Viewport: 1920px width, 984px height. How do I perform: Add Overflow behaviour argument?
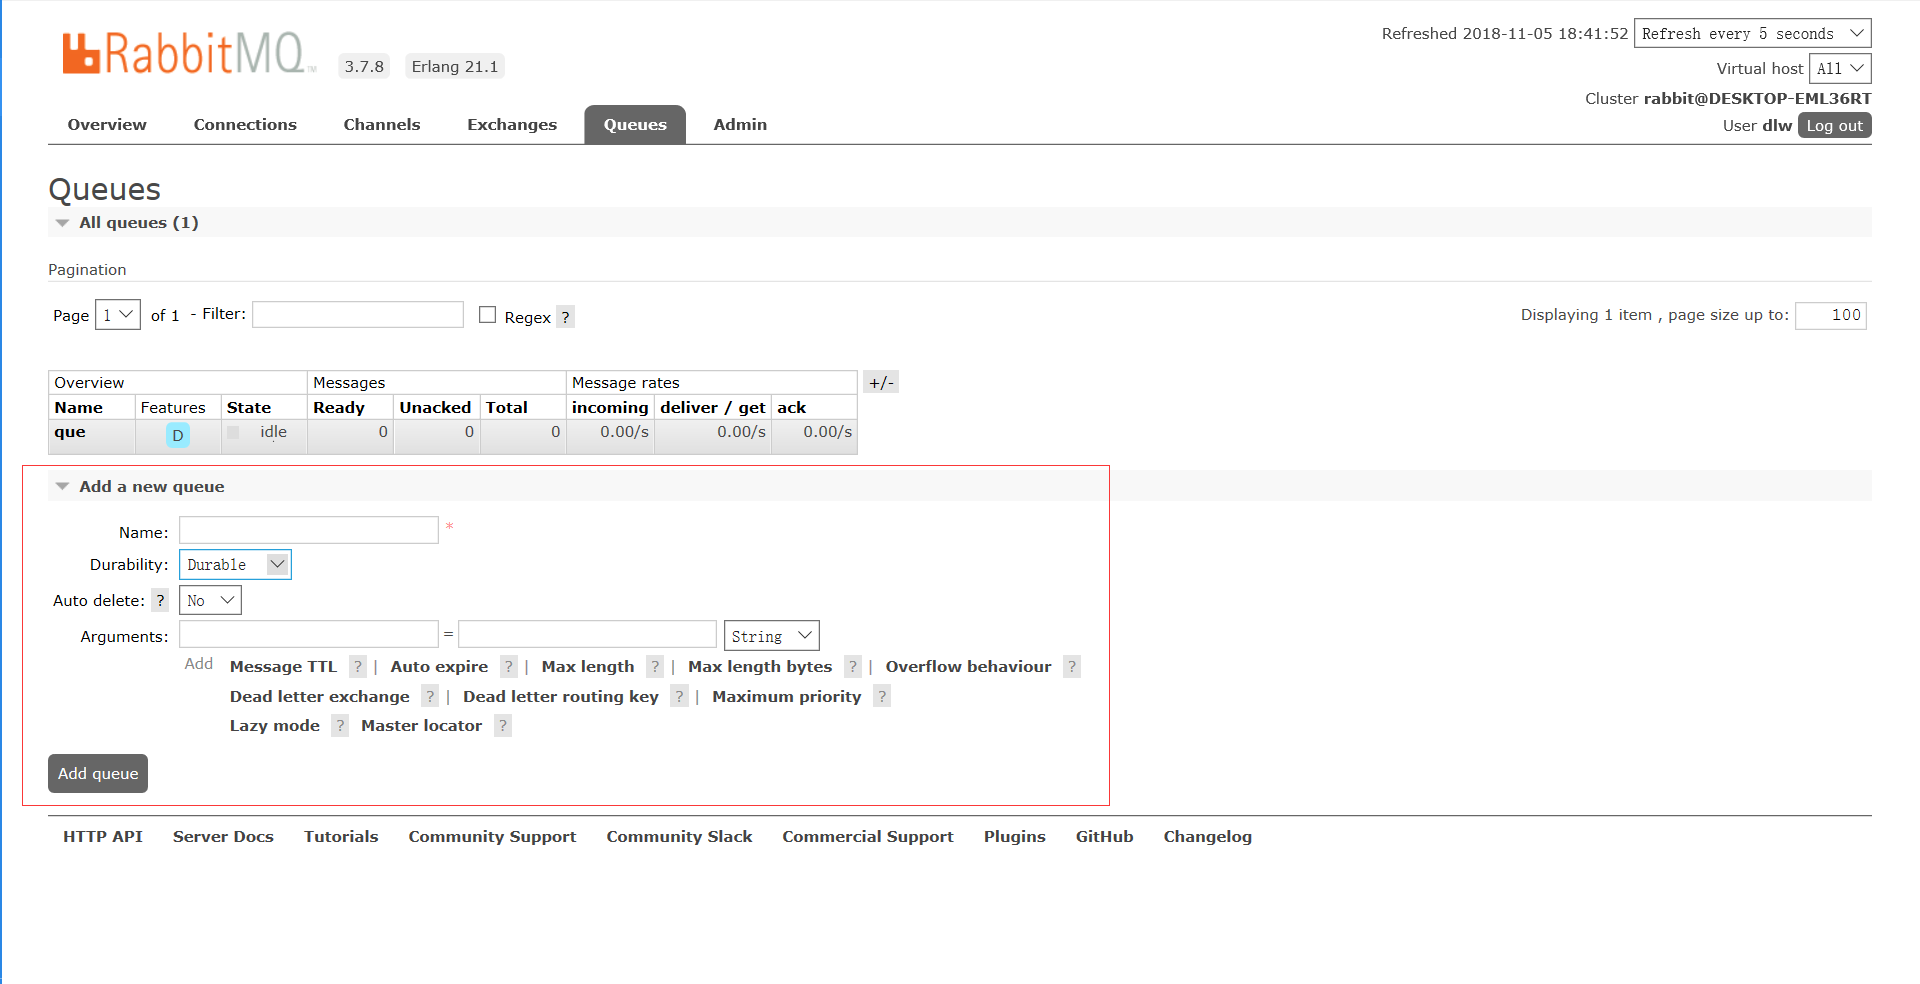click(x=968, y=667)
